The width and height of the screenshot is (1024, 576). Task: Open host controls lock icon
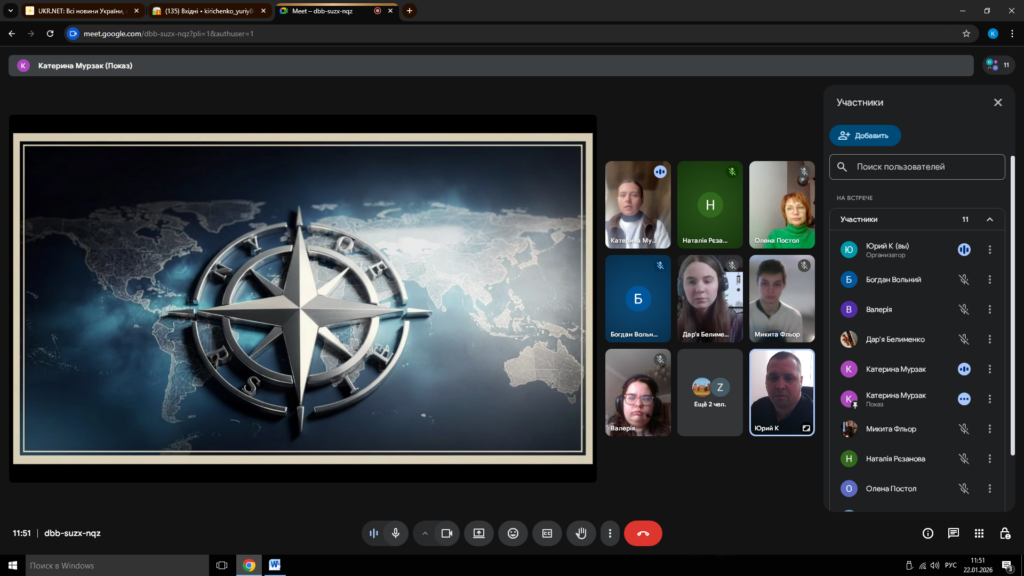[1004, 534]
